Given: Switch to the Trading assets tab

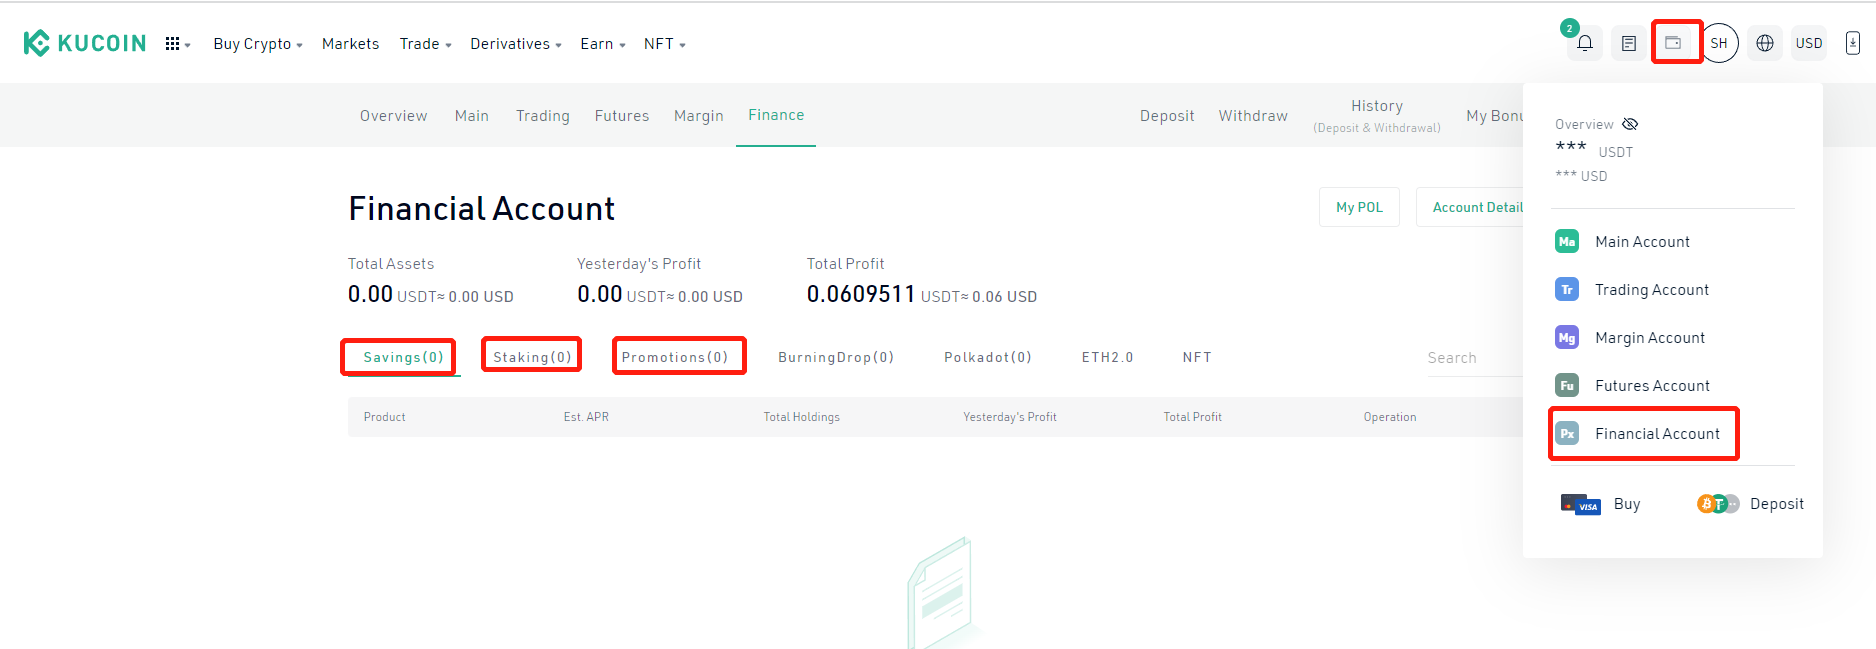Looking at the screenshot, I should [x=542, y=116].
